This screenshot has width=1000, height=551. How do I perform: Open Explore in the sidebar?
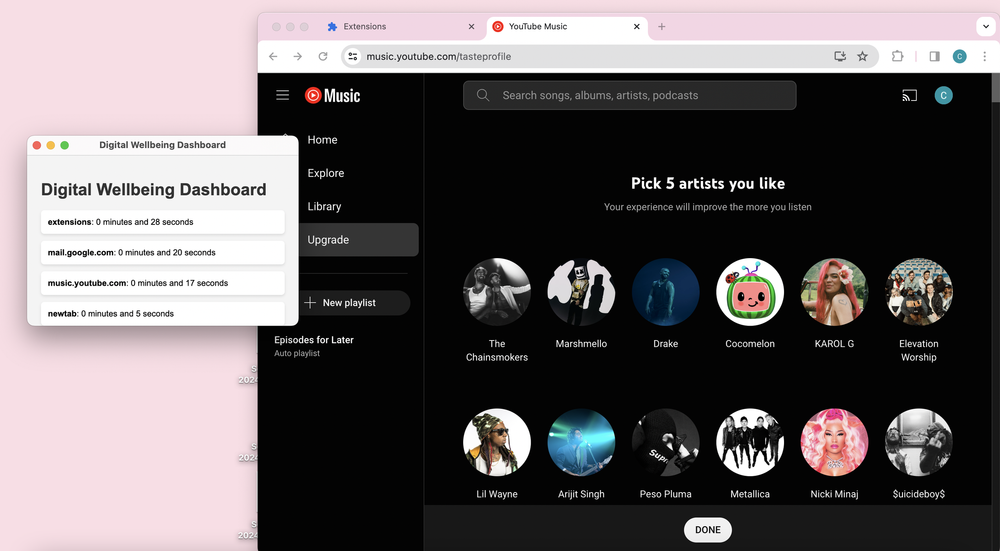click(x=325, y=173)
